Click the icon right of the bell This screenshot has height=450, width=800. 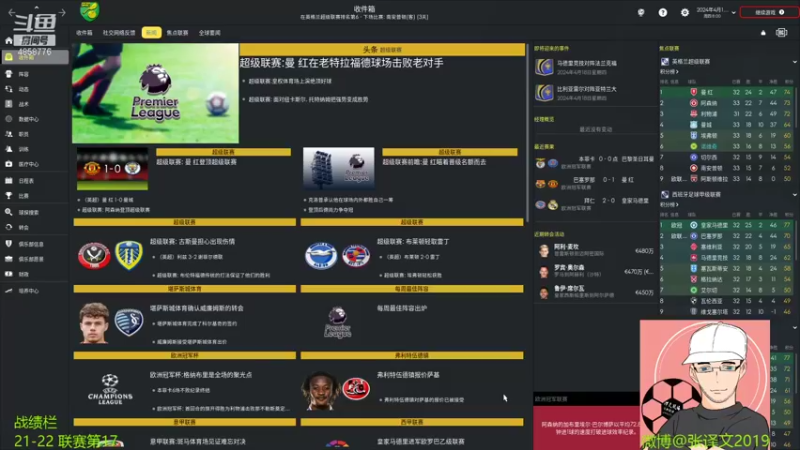click(x=781, y=33)
